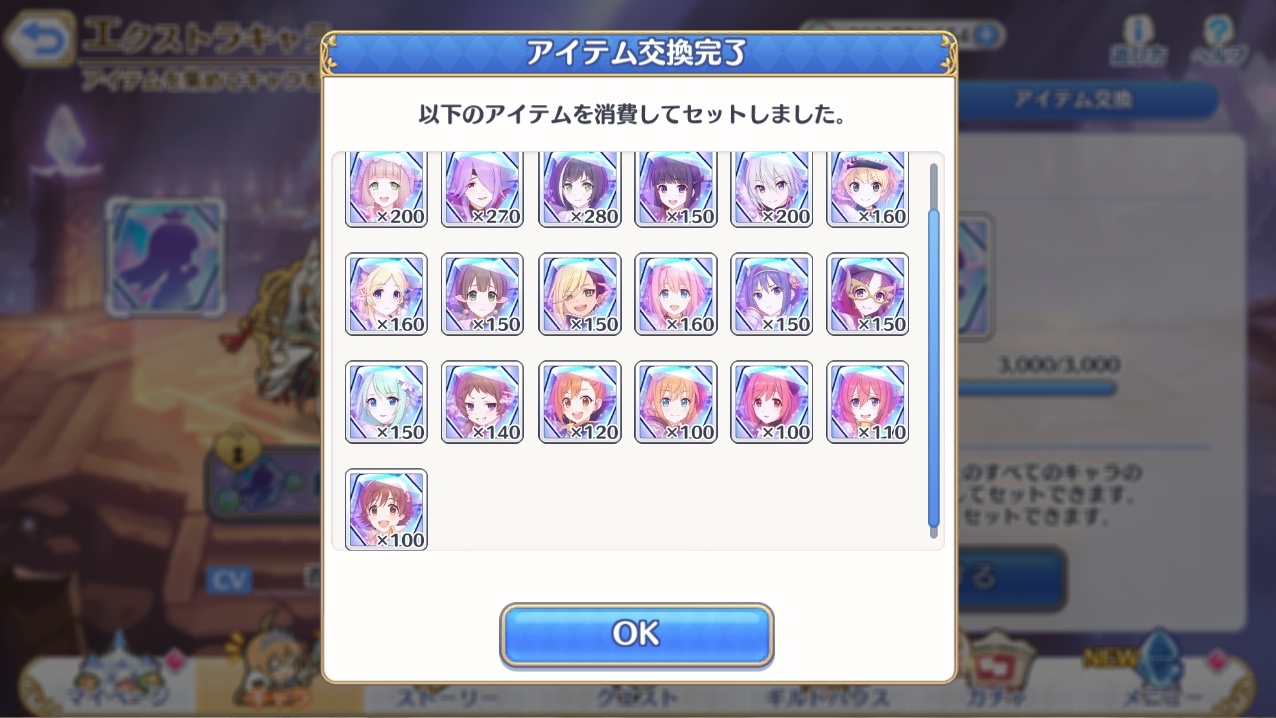Image resolution: width=1276 pixels, height=718 pixels.
Task: Tap the character piece icon with ×140
Action: coord(482,402)
